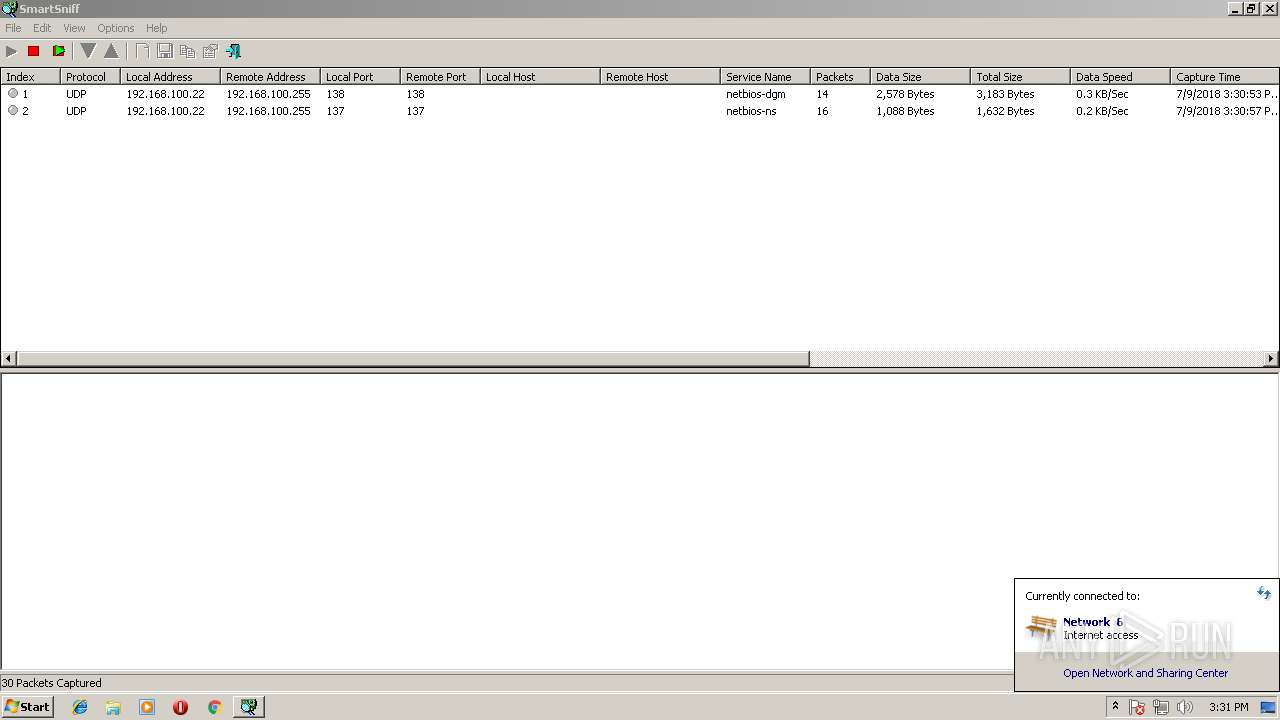Click the exit door toolbar icon
The width and height of the screenshot is (1280, 720).
pyautogui.click(x=234, y=51)
